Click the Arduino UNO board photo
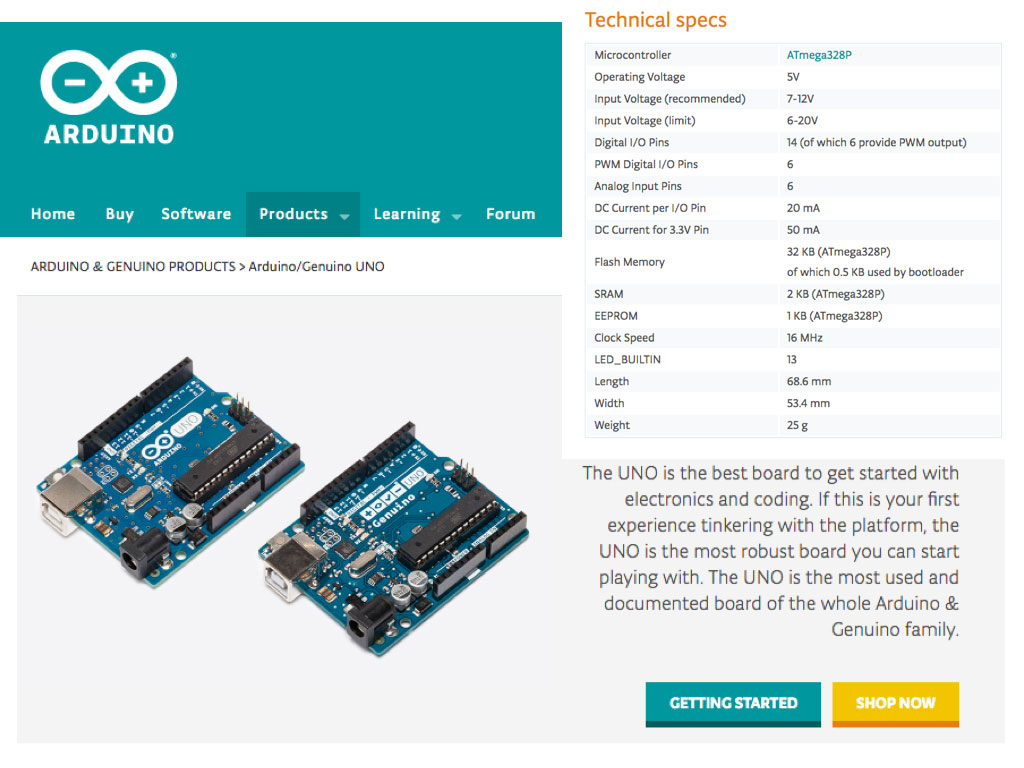The height and width of the screenshot is (768, 1024). pos(170,472)
